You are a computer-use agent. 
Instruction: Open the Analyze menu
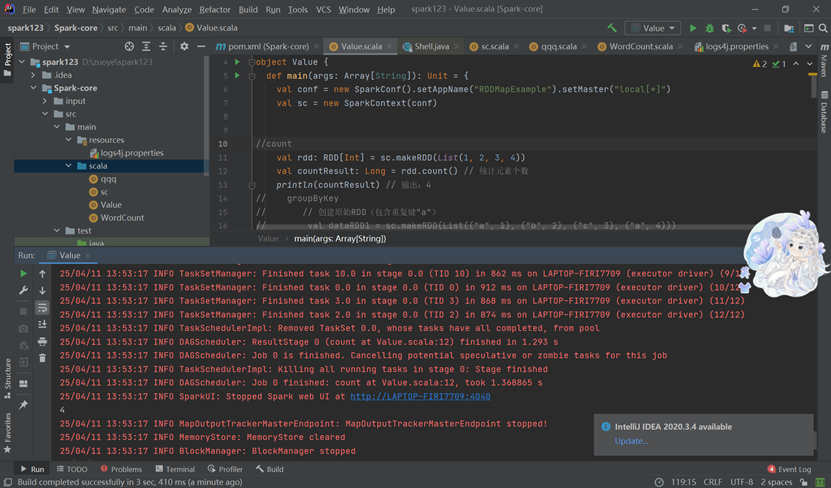point(176,10)
